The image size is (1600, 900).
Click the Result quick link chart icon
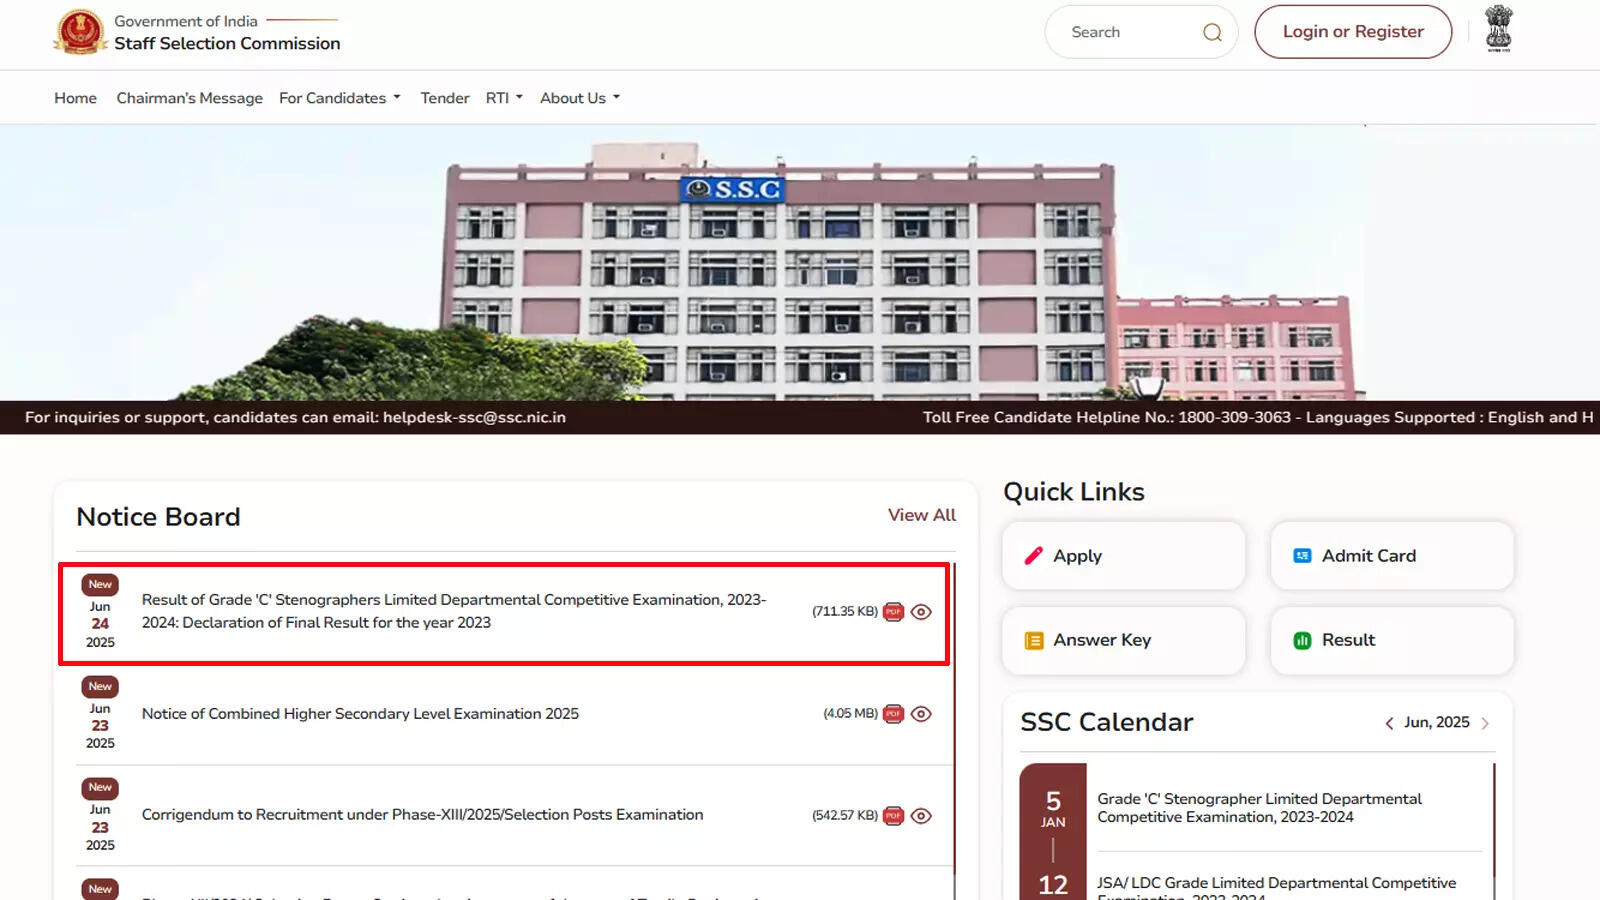tap(1301, 640)
